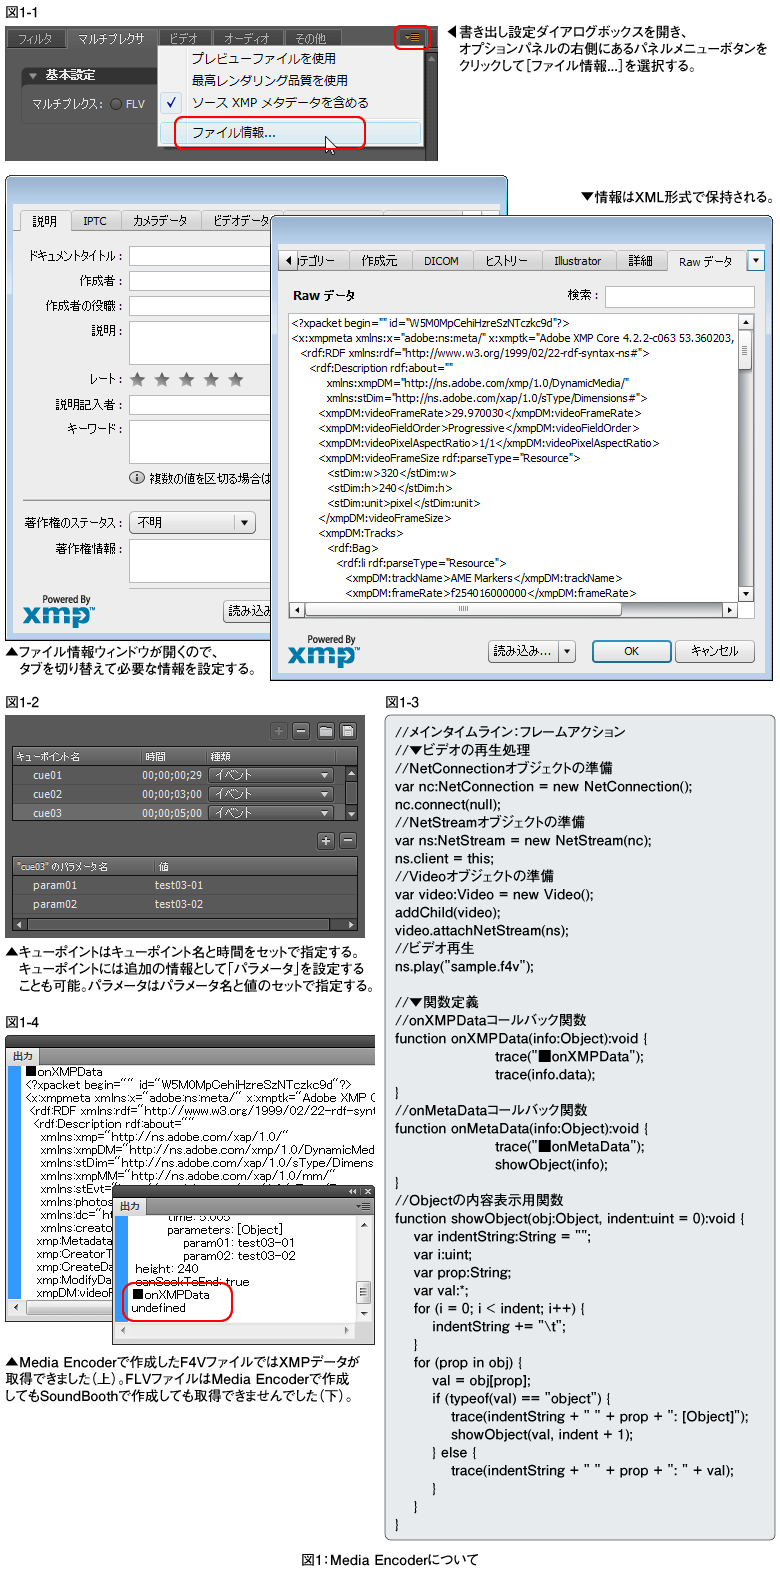This screenshot has height=1570, width=780.
Task: Set rating to four stars
Action: coord(211,380)
